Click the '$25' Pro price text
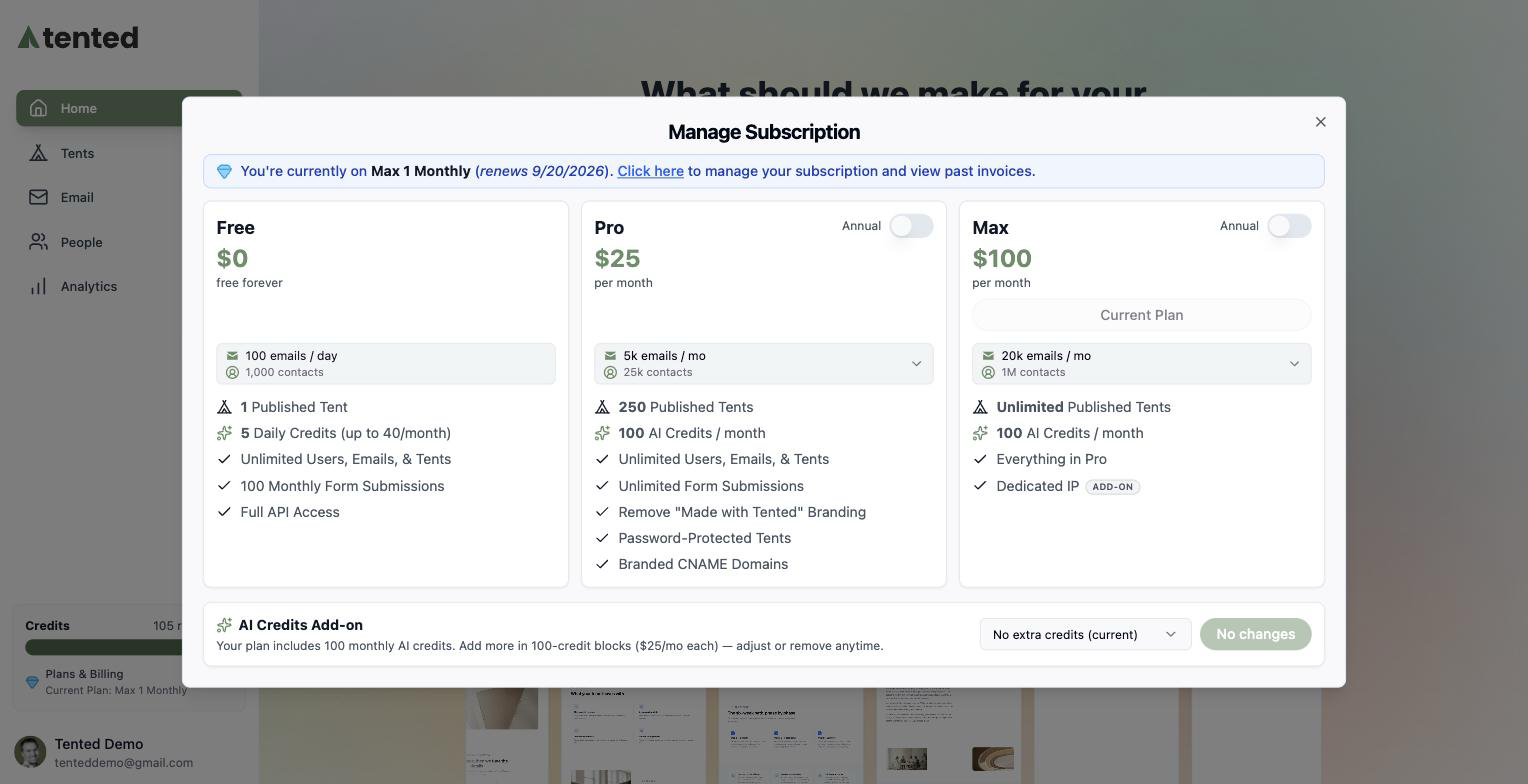1528x784 pixels. pos(617,258)
